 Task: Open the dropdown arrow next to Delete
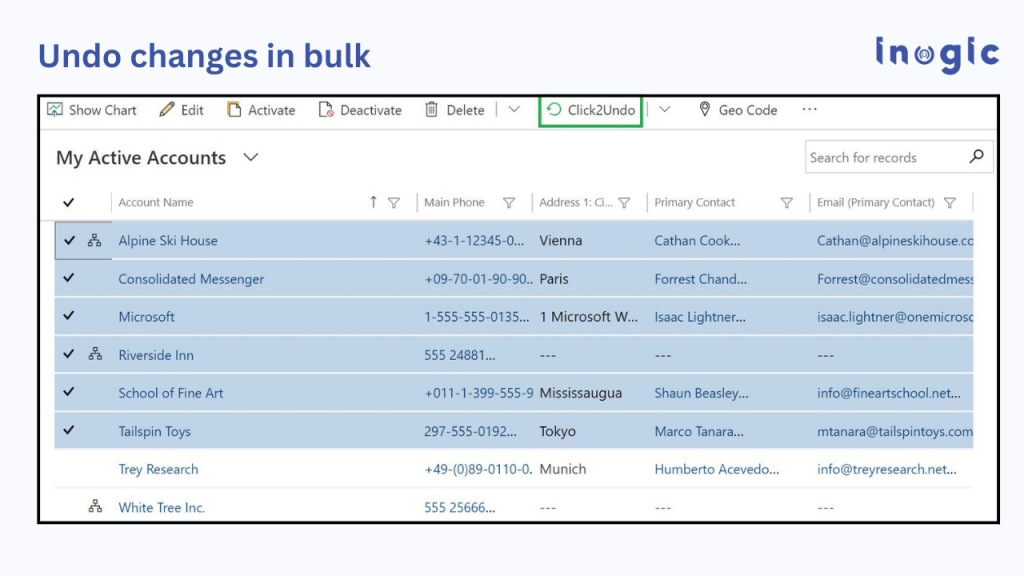(x=514, y=110)
